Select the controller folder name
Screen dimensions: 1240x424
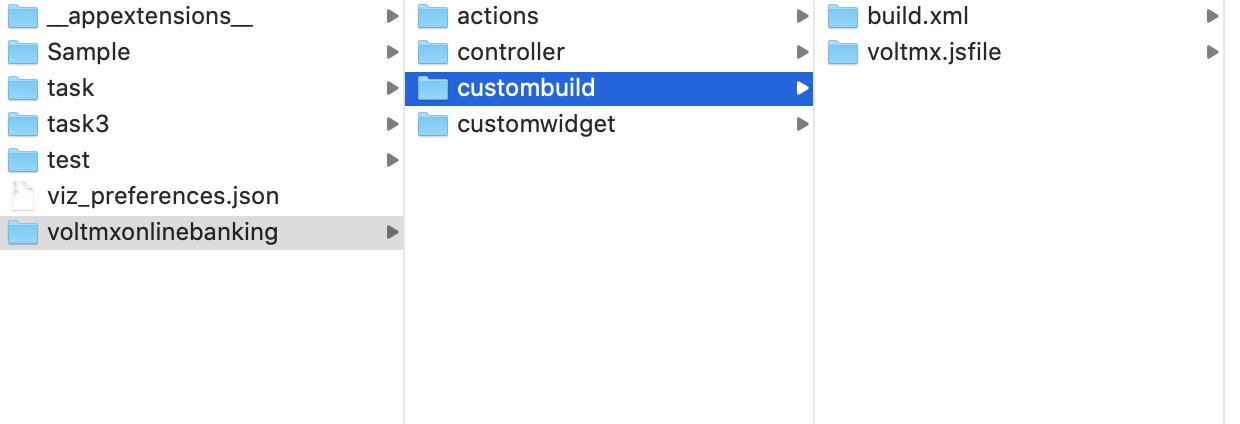tap(510, 52)
